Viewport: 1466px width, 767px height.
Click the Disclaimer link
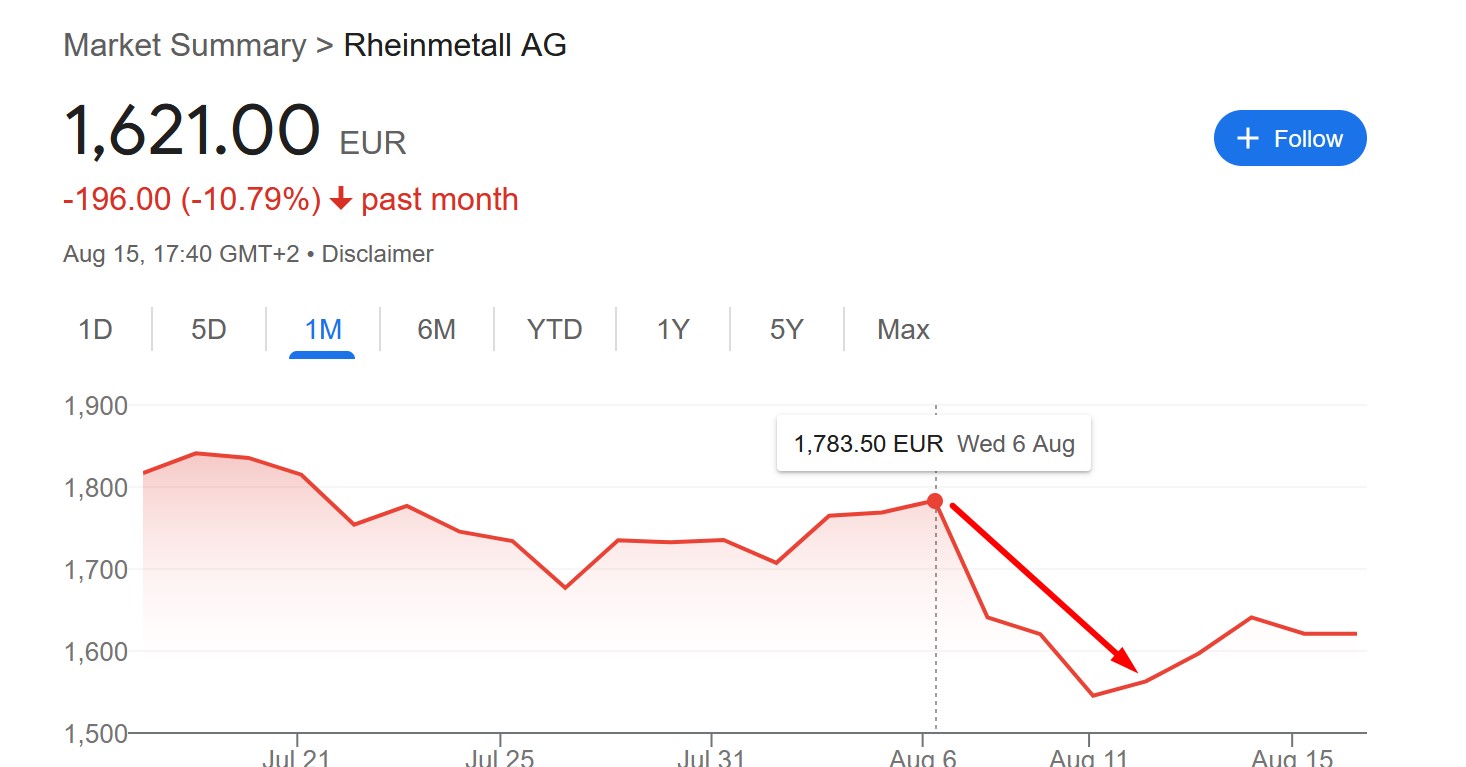377,254
